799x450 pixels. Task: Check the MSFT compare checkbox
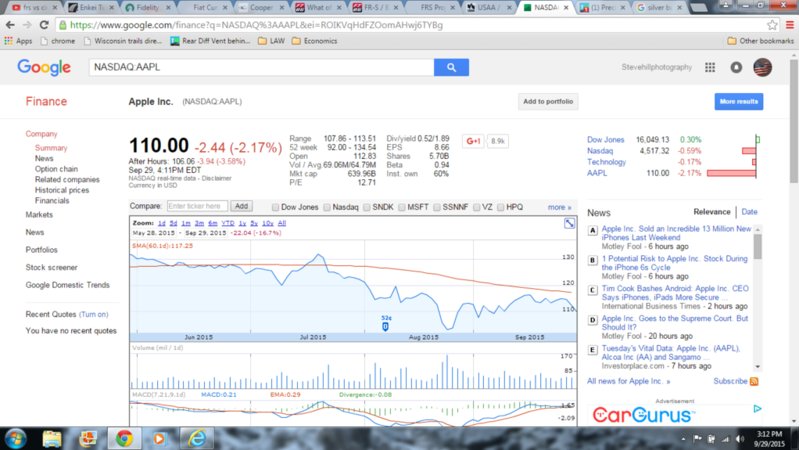point(402,207)
